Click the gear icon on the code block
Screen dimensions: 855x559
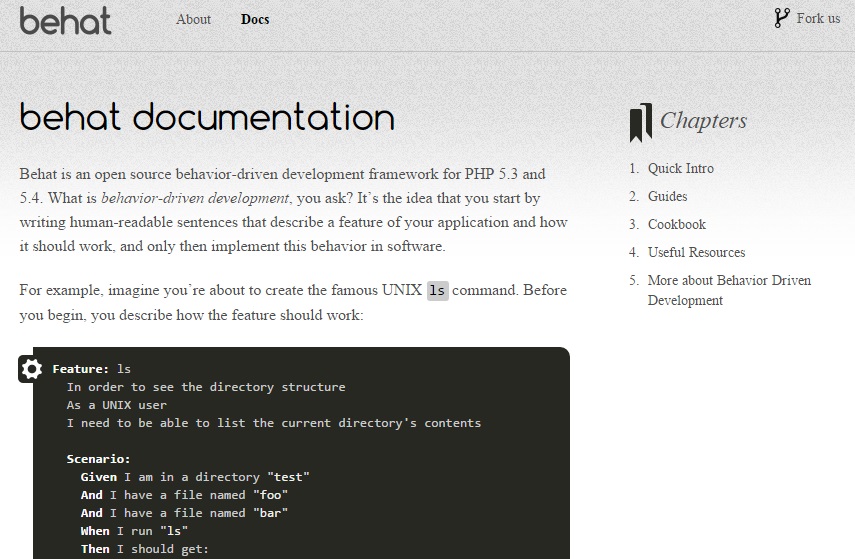(x=31, y=369)
